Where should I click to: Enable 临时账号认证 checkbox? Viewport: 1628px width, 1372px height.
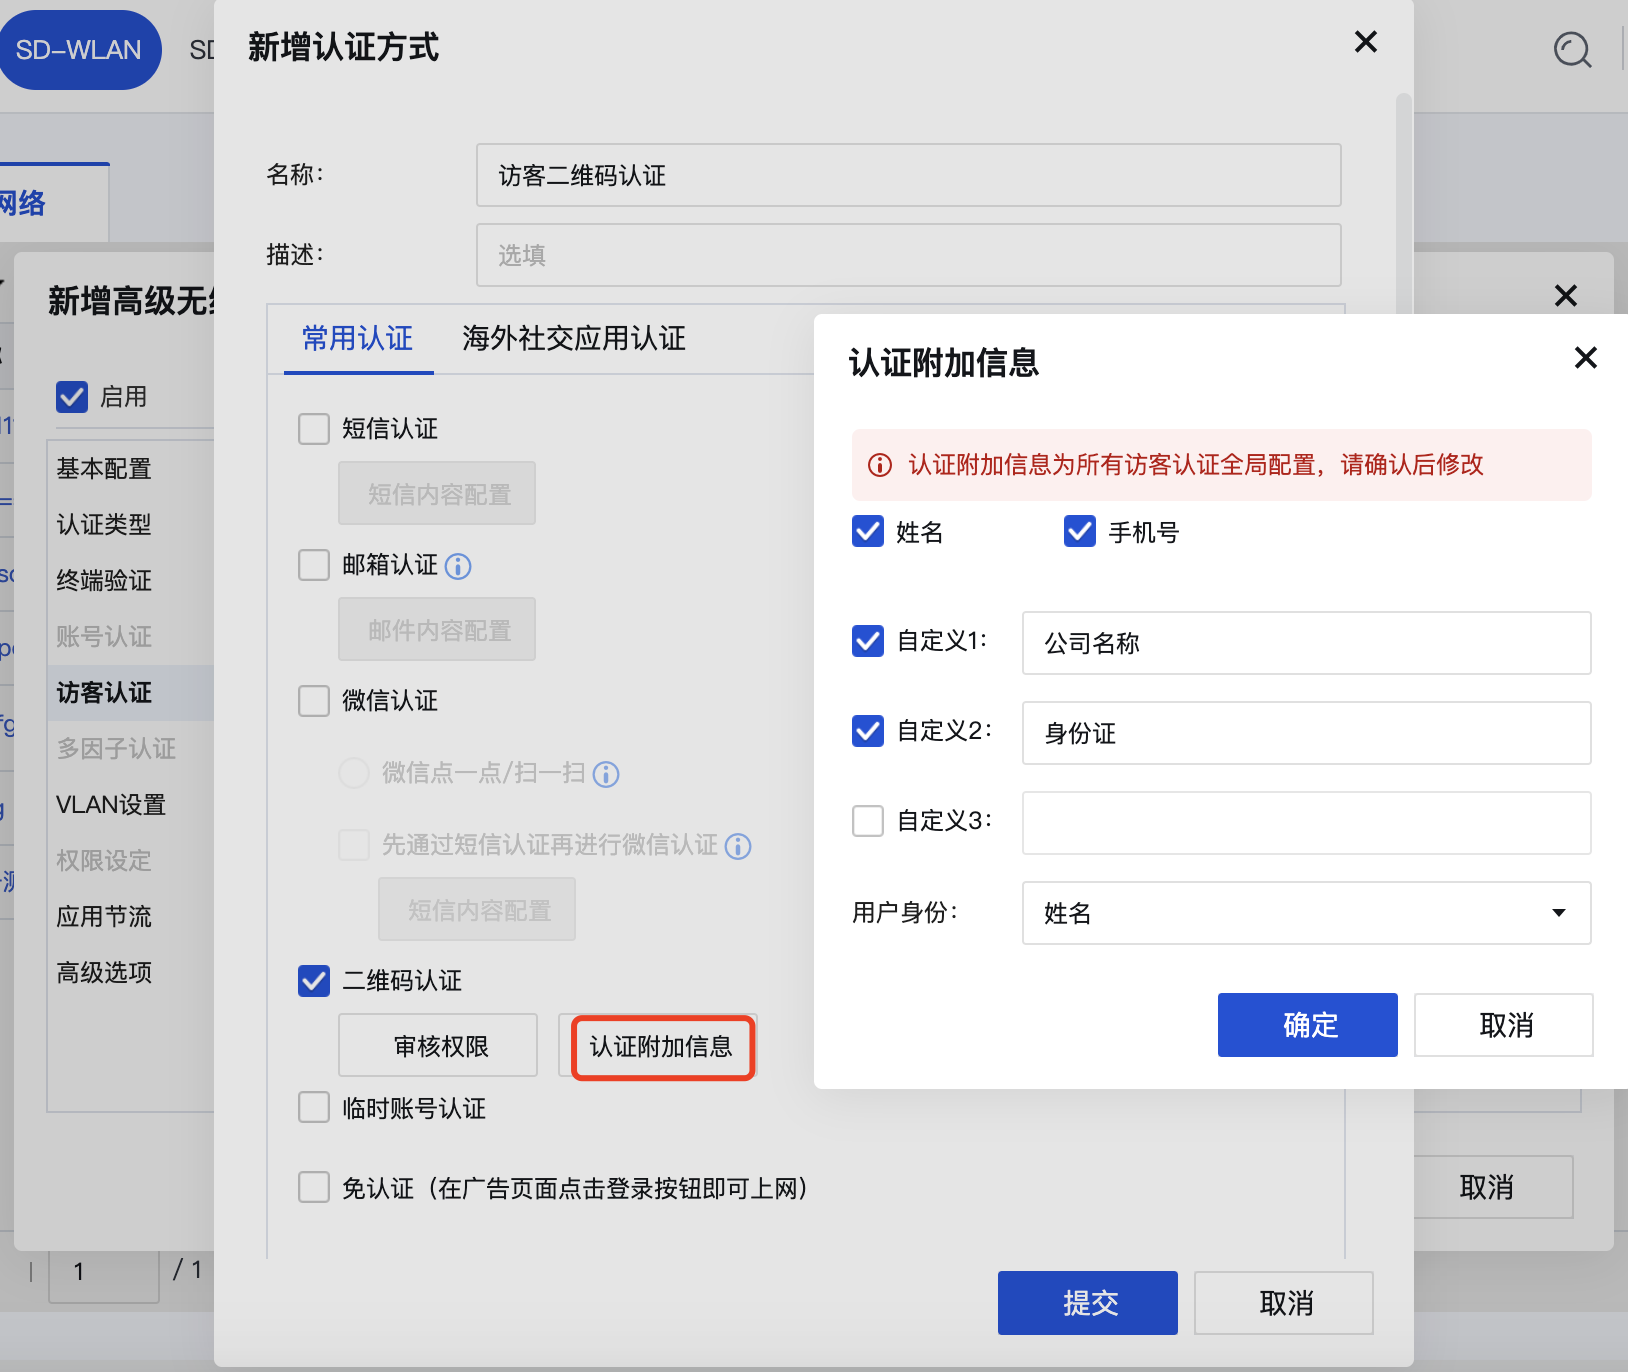(x=314, y=1107)
